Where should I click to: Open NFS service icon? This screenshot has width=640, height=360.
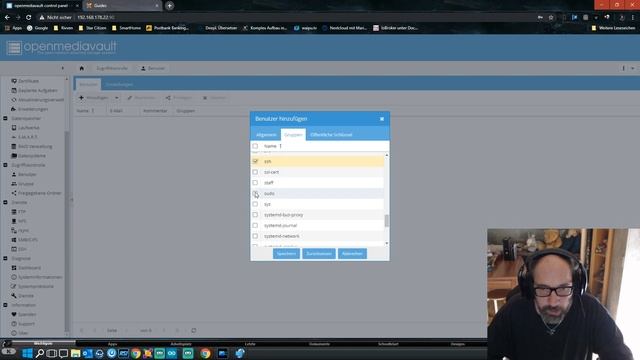14,221
